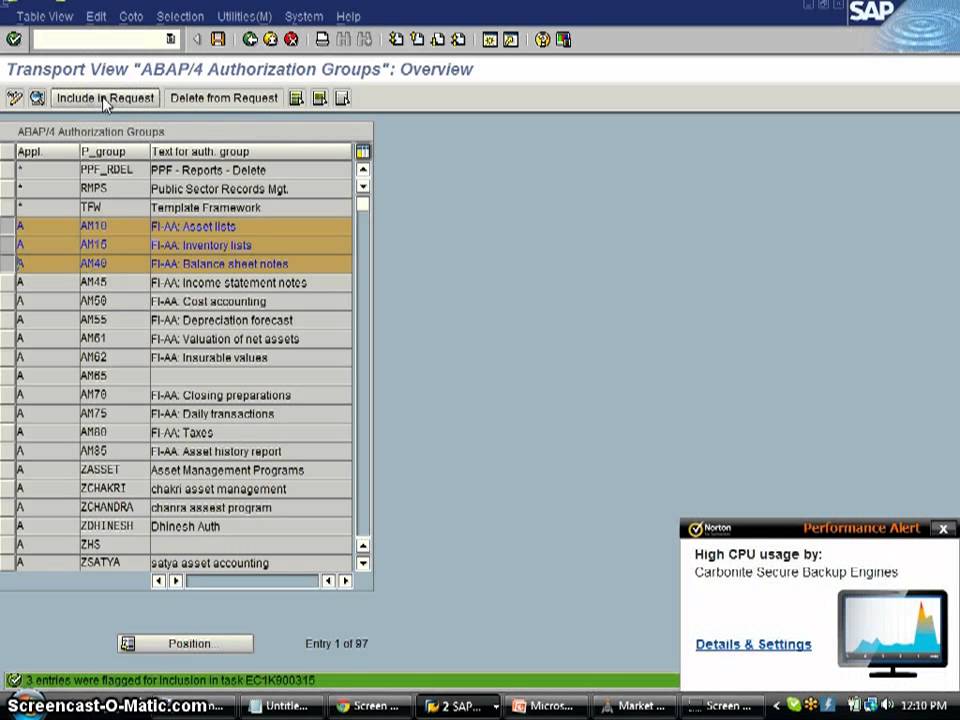
Task: Click the vertical scrollbar thumb in table
Action: click(x=362, y=204)
